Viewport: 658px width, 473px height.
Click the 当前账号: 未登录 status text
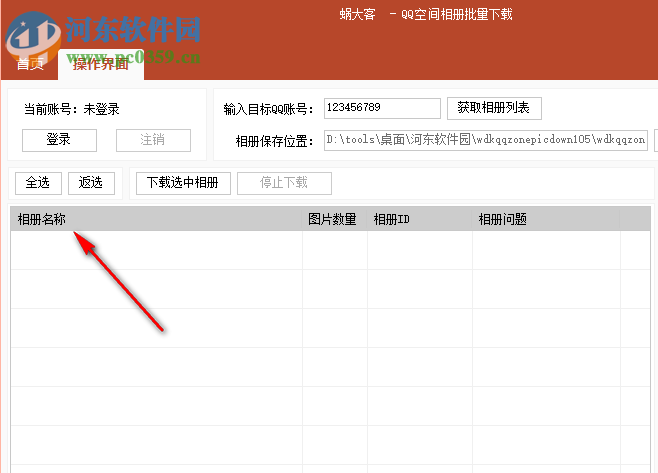tap(71, 110)
